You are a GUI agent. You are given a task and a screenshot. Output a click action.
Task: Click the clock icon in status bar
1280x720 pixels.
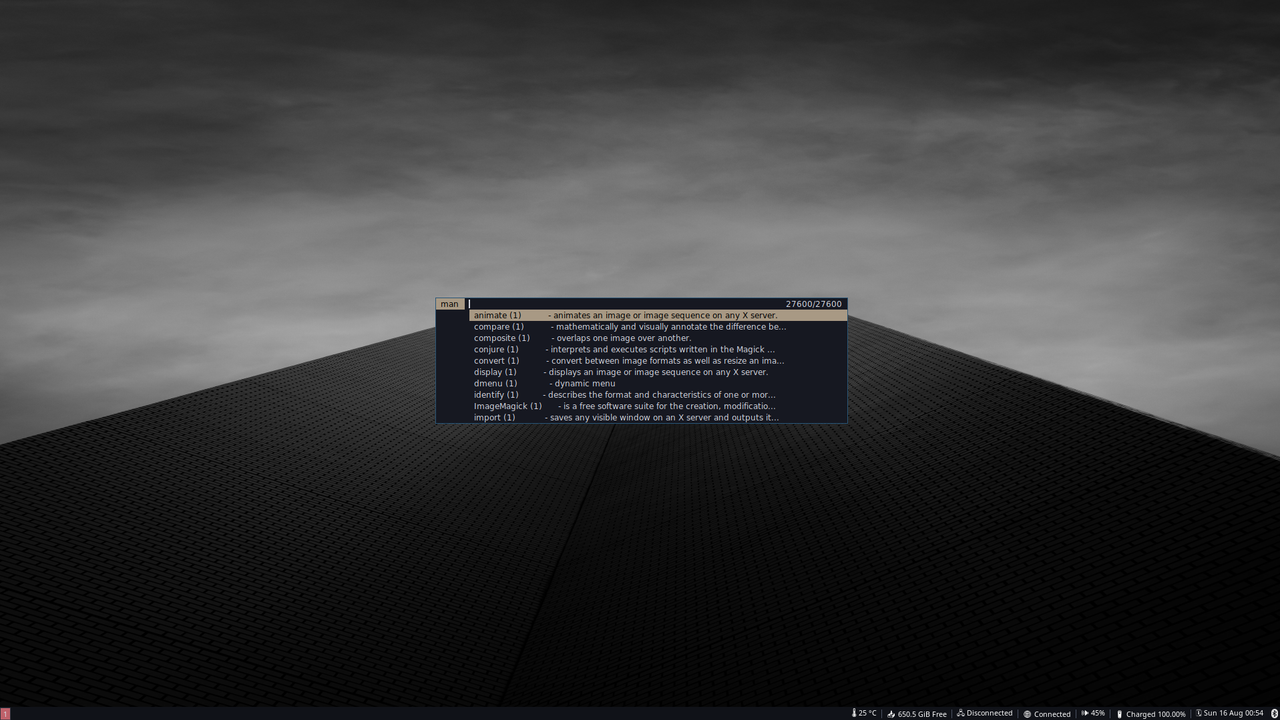point(1199,713)
